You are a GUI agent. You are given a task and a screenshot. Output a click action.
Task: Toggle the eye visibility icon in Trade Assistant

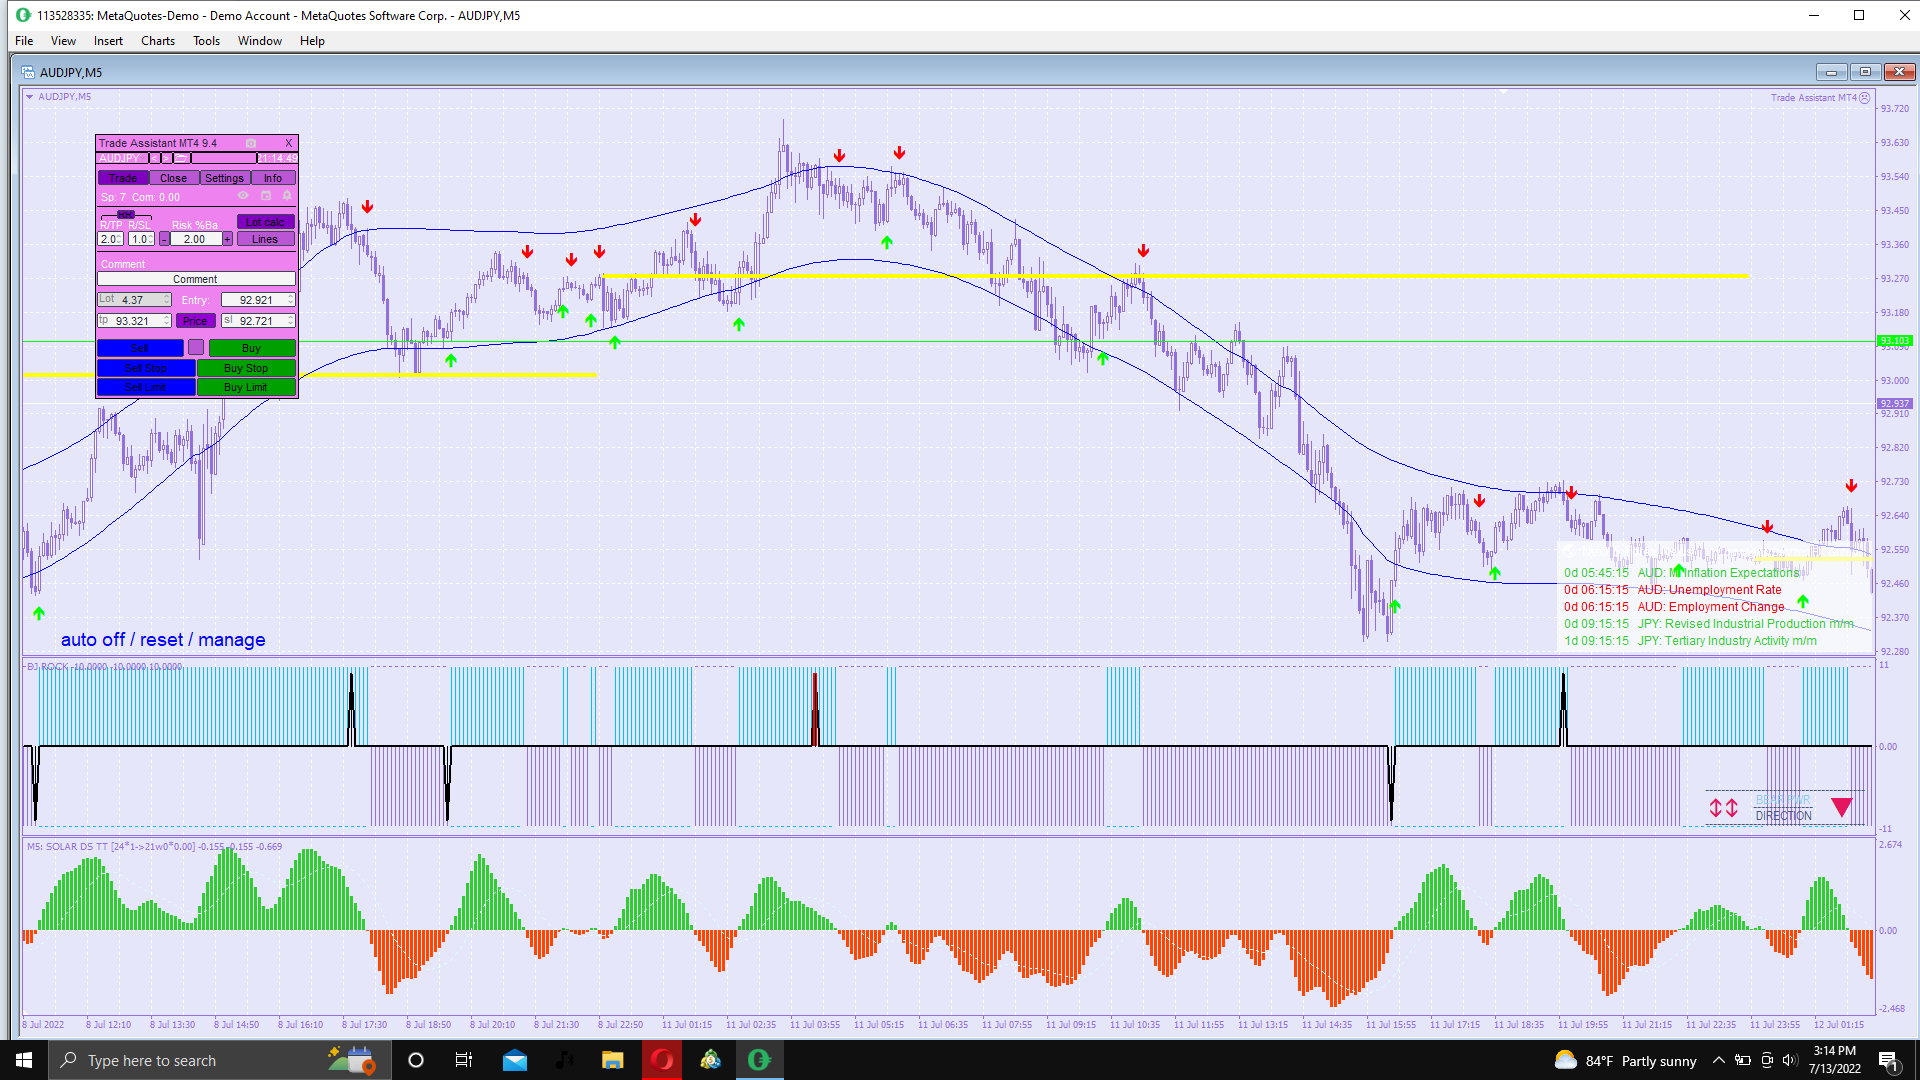click(243, 196)
